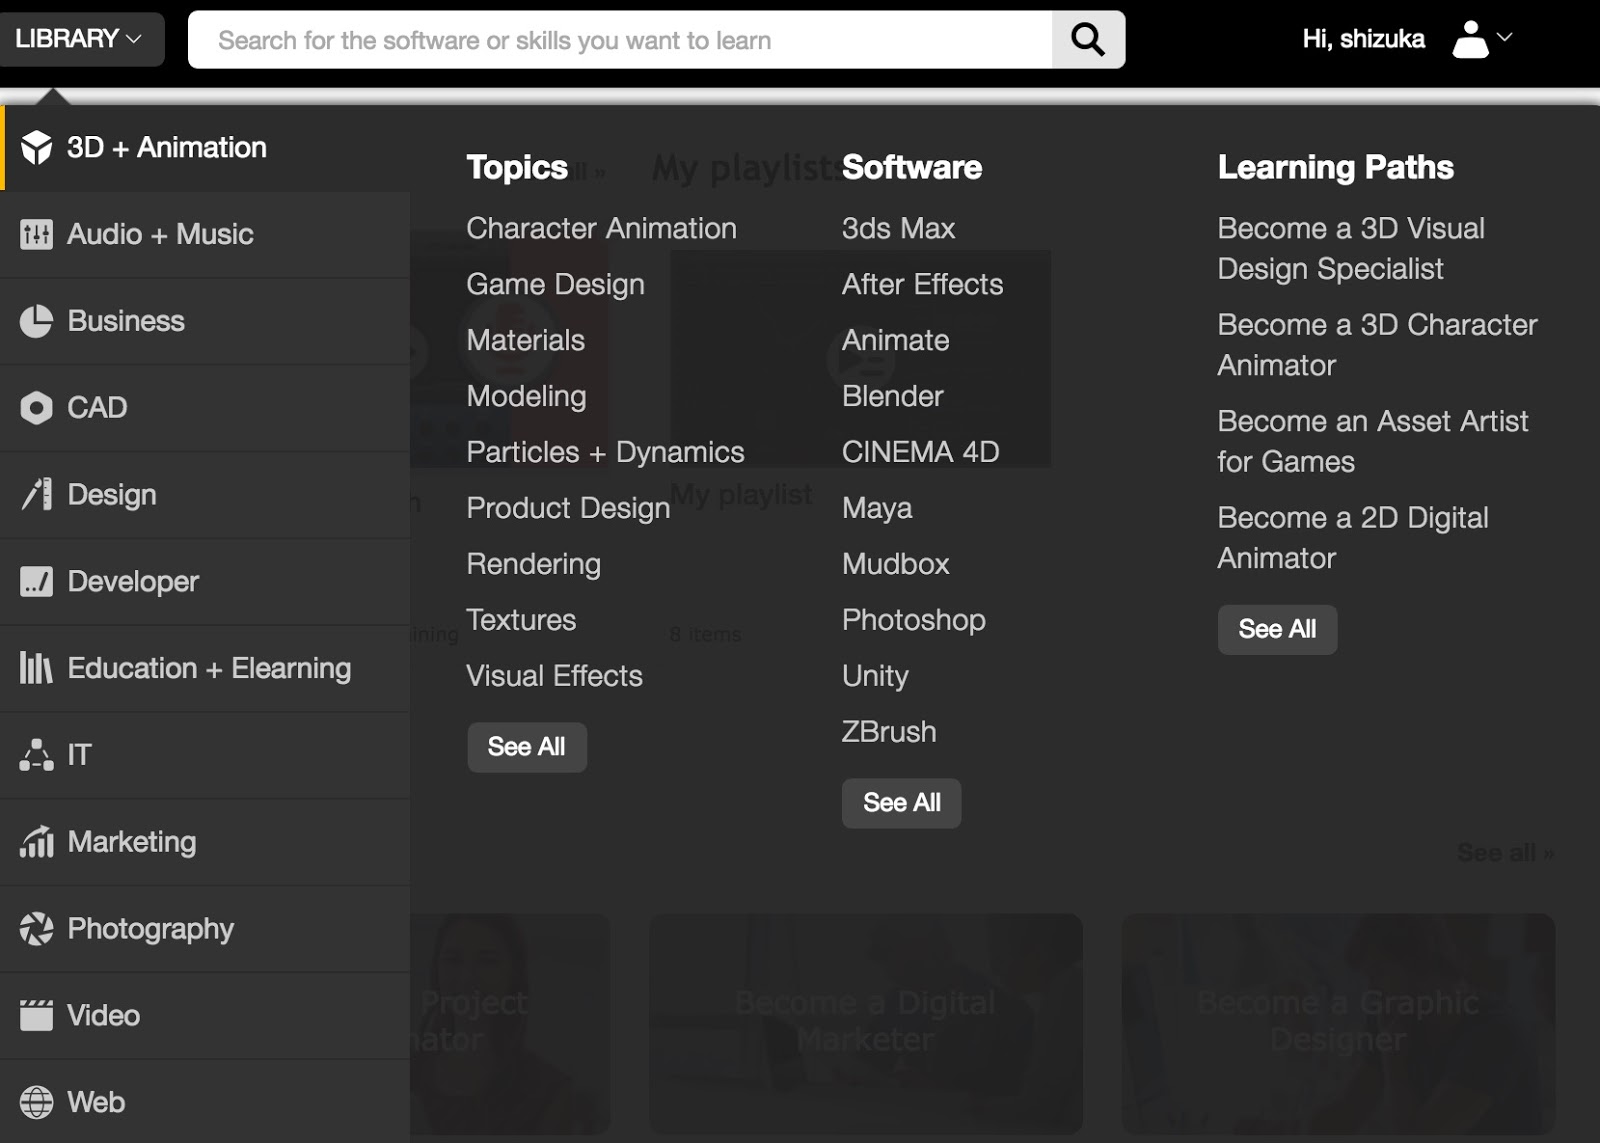This screenshot has width=1600, height=1143.
Task: Open the Photoshop software page
Action: pos(913,620)
